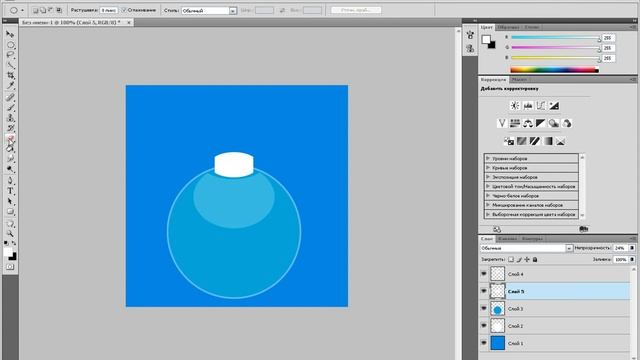
Task: Click the Add to selection mode icon
Action: coord(43,10)
